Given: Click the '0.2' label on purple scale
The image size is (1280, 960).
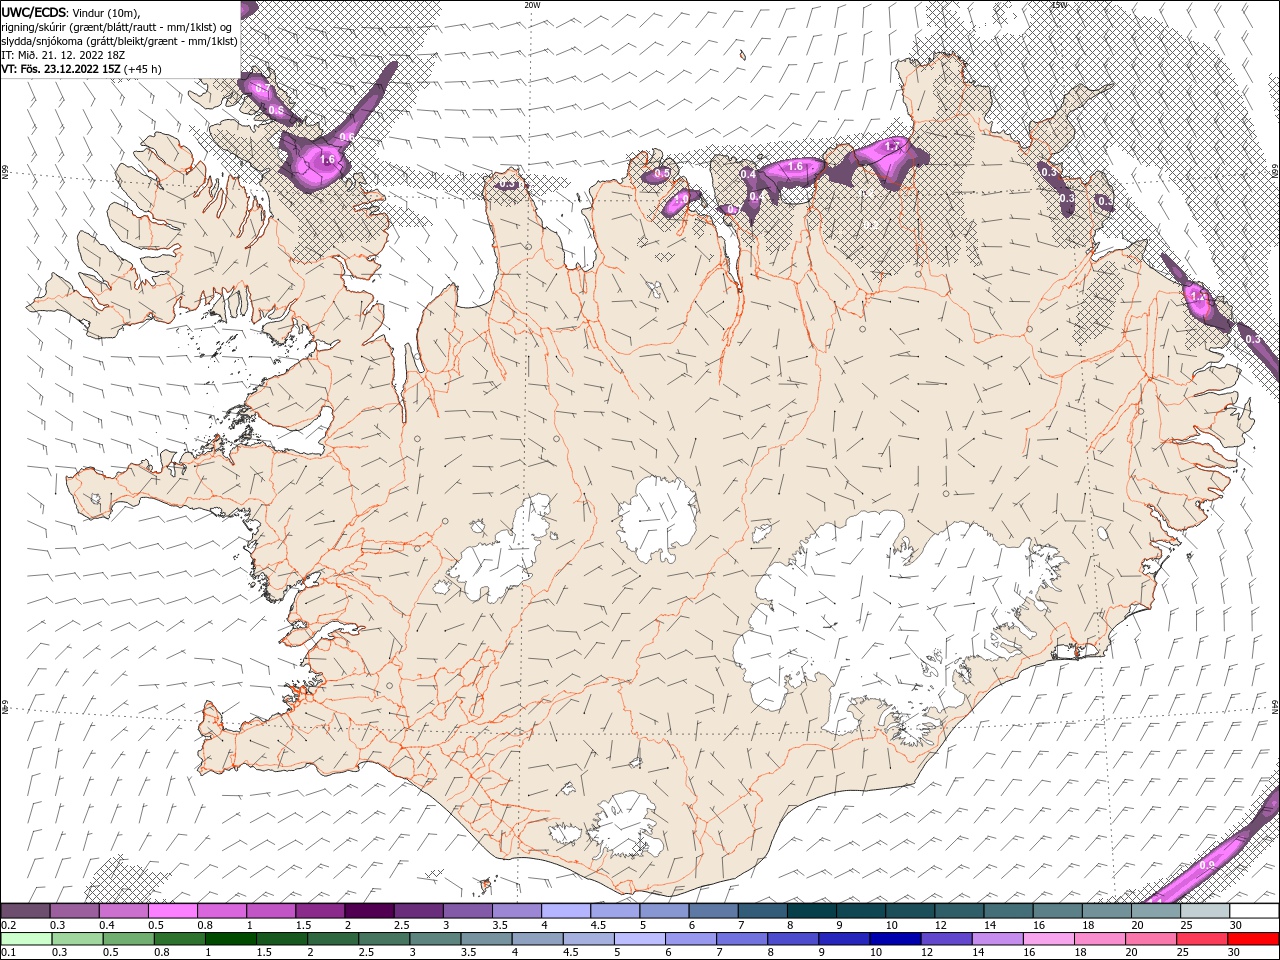Looking at the screenshot, I should (8, 925).
